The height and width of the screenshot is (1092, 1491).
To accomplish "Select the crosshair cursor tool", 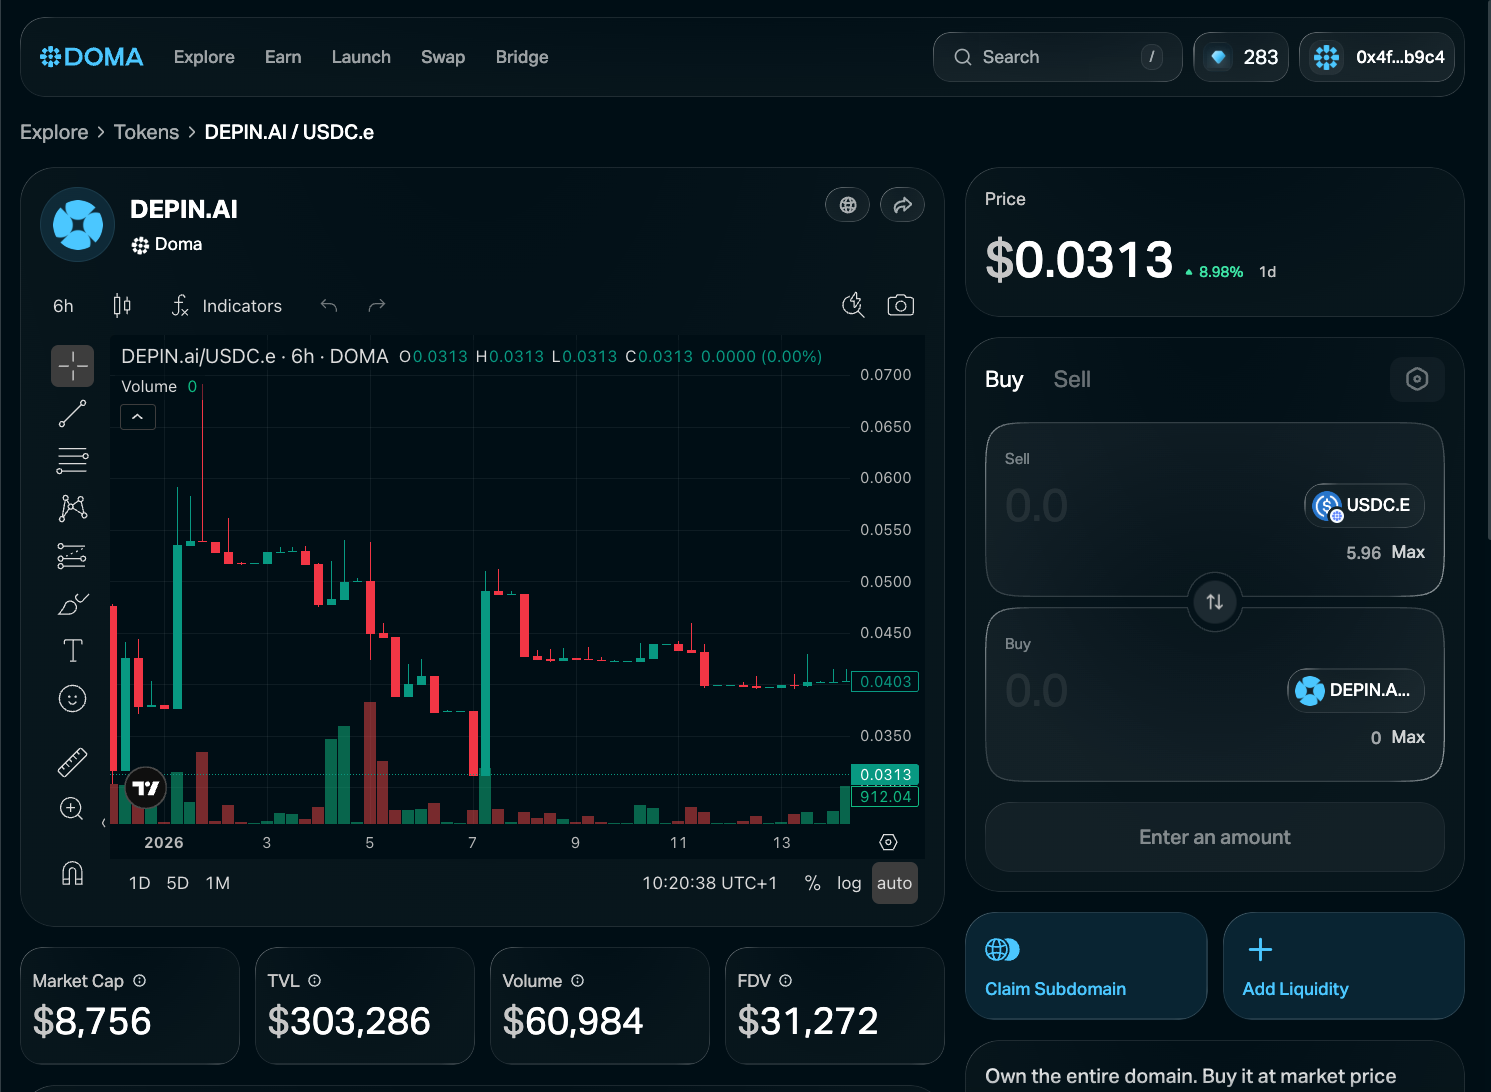I will (x=72, y=366).
